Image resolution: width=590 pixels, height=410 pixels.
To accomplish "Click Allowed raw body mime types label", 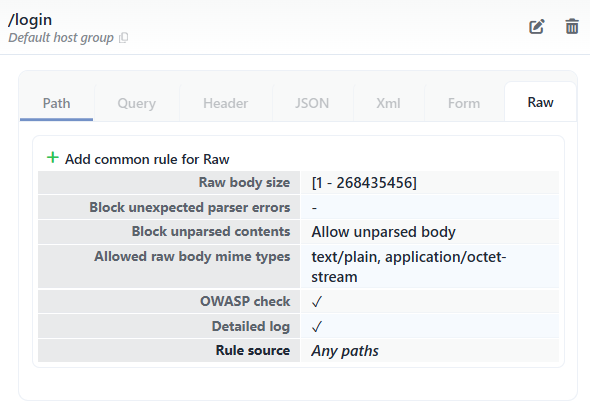I will pos(192,257).
